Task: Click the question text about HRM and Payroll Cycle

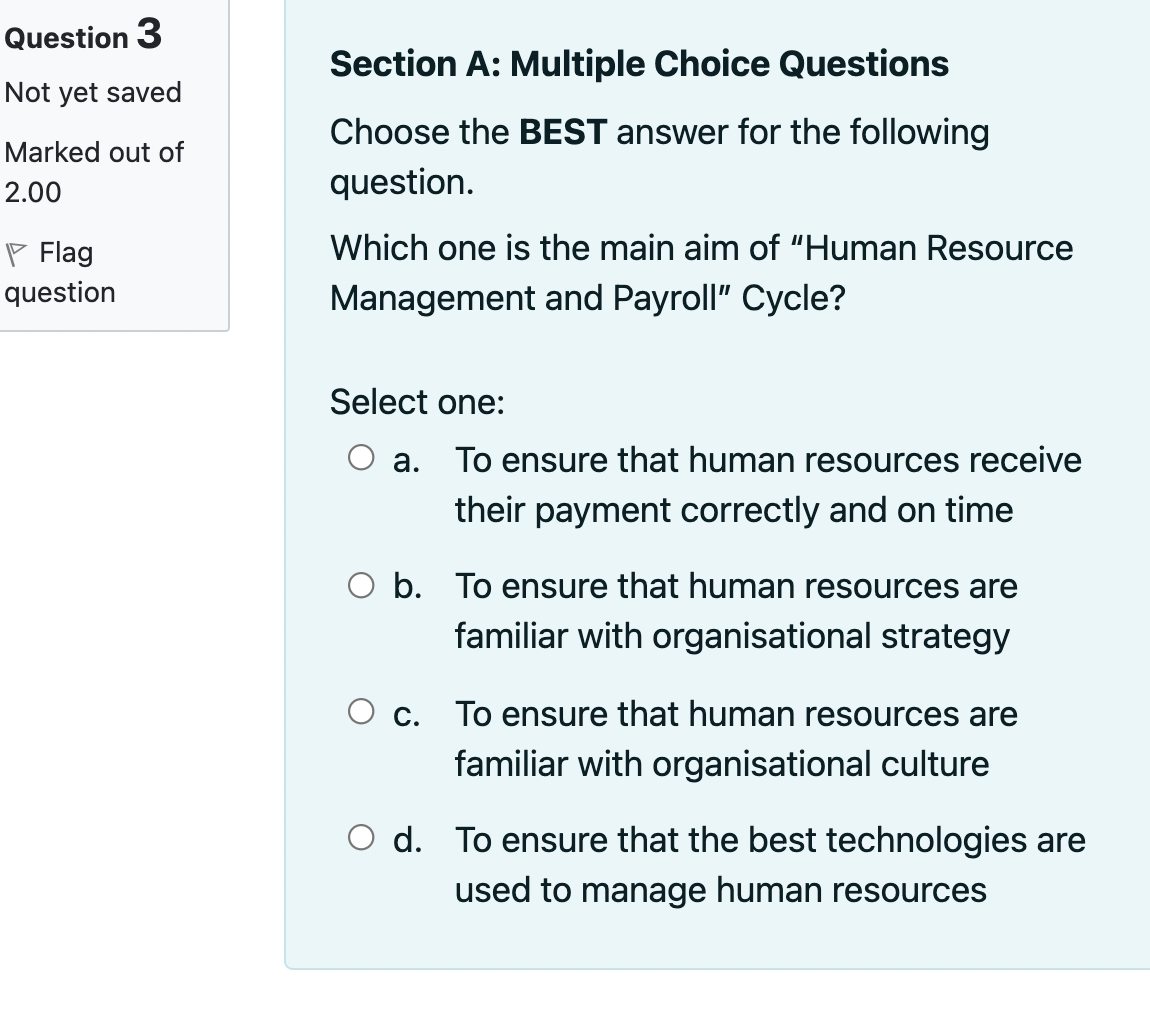Action: tap(700, 272)
